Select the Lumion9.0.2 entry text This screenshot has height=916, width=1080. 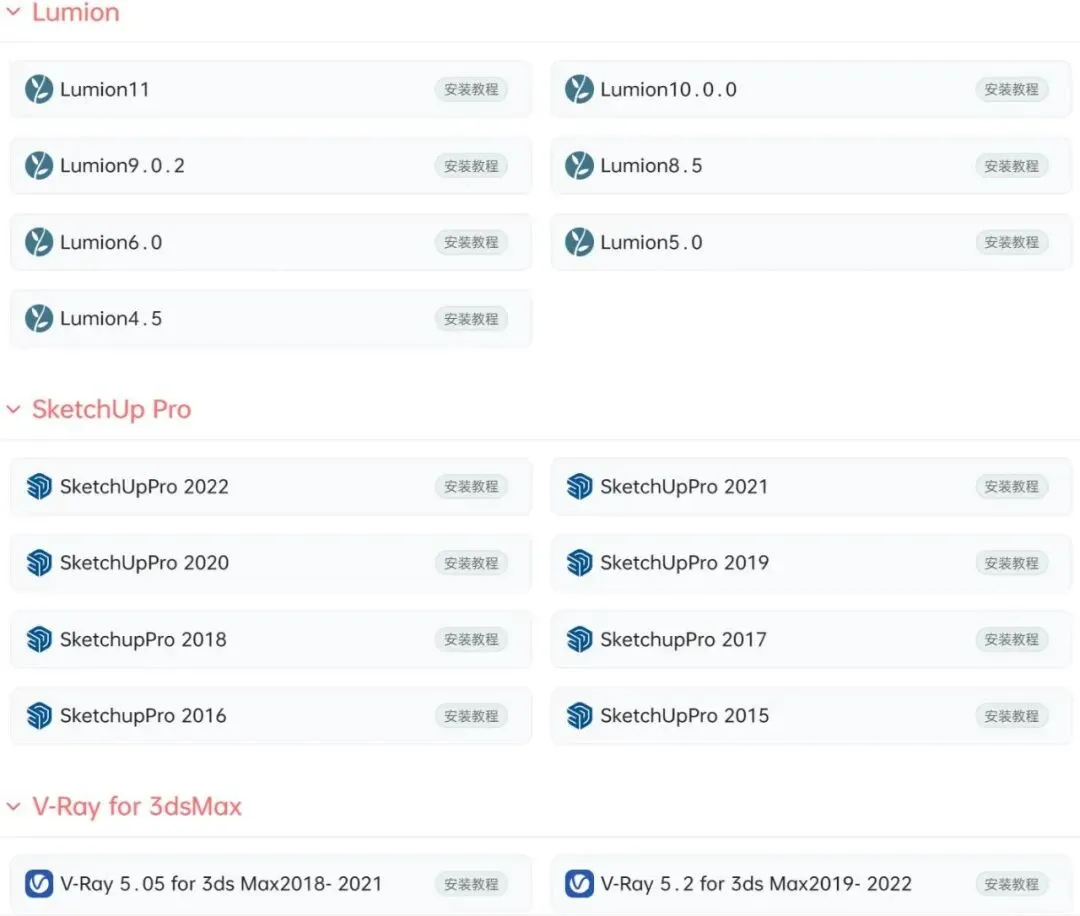pyautogui.click(x=123, y=166)
